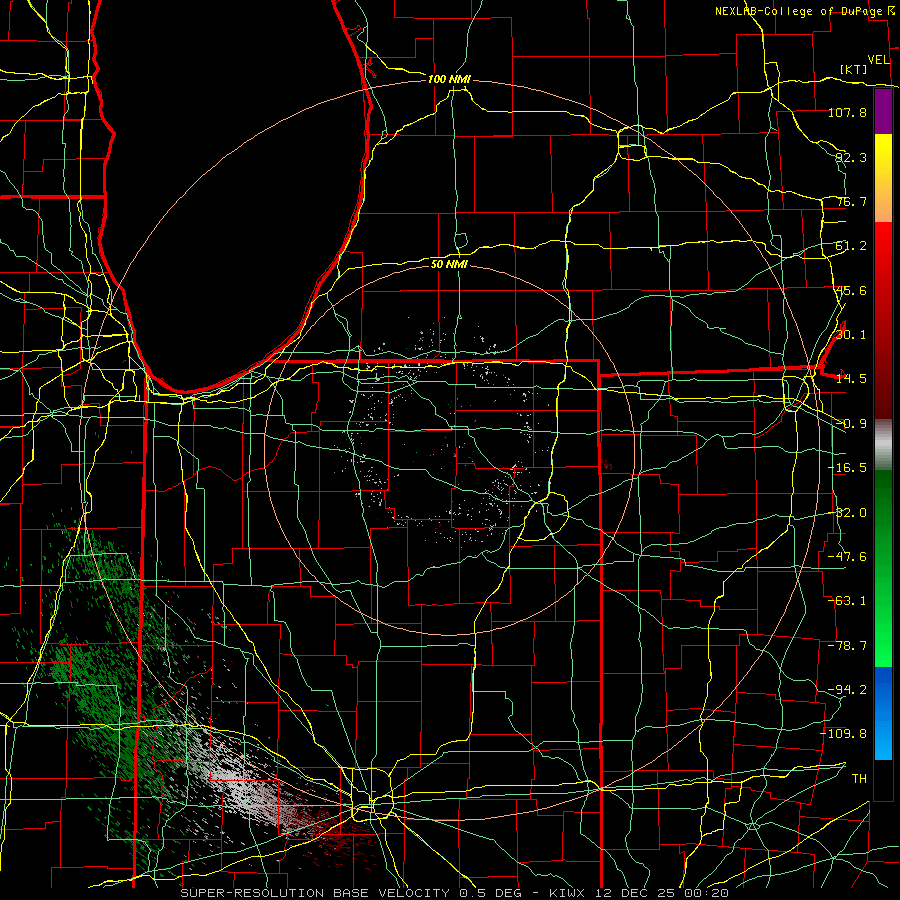
Task: Select the -78.7 legend value
Action: [847, 646]
